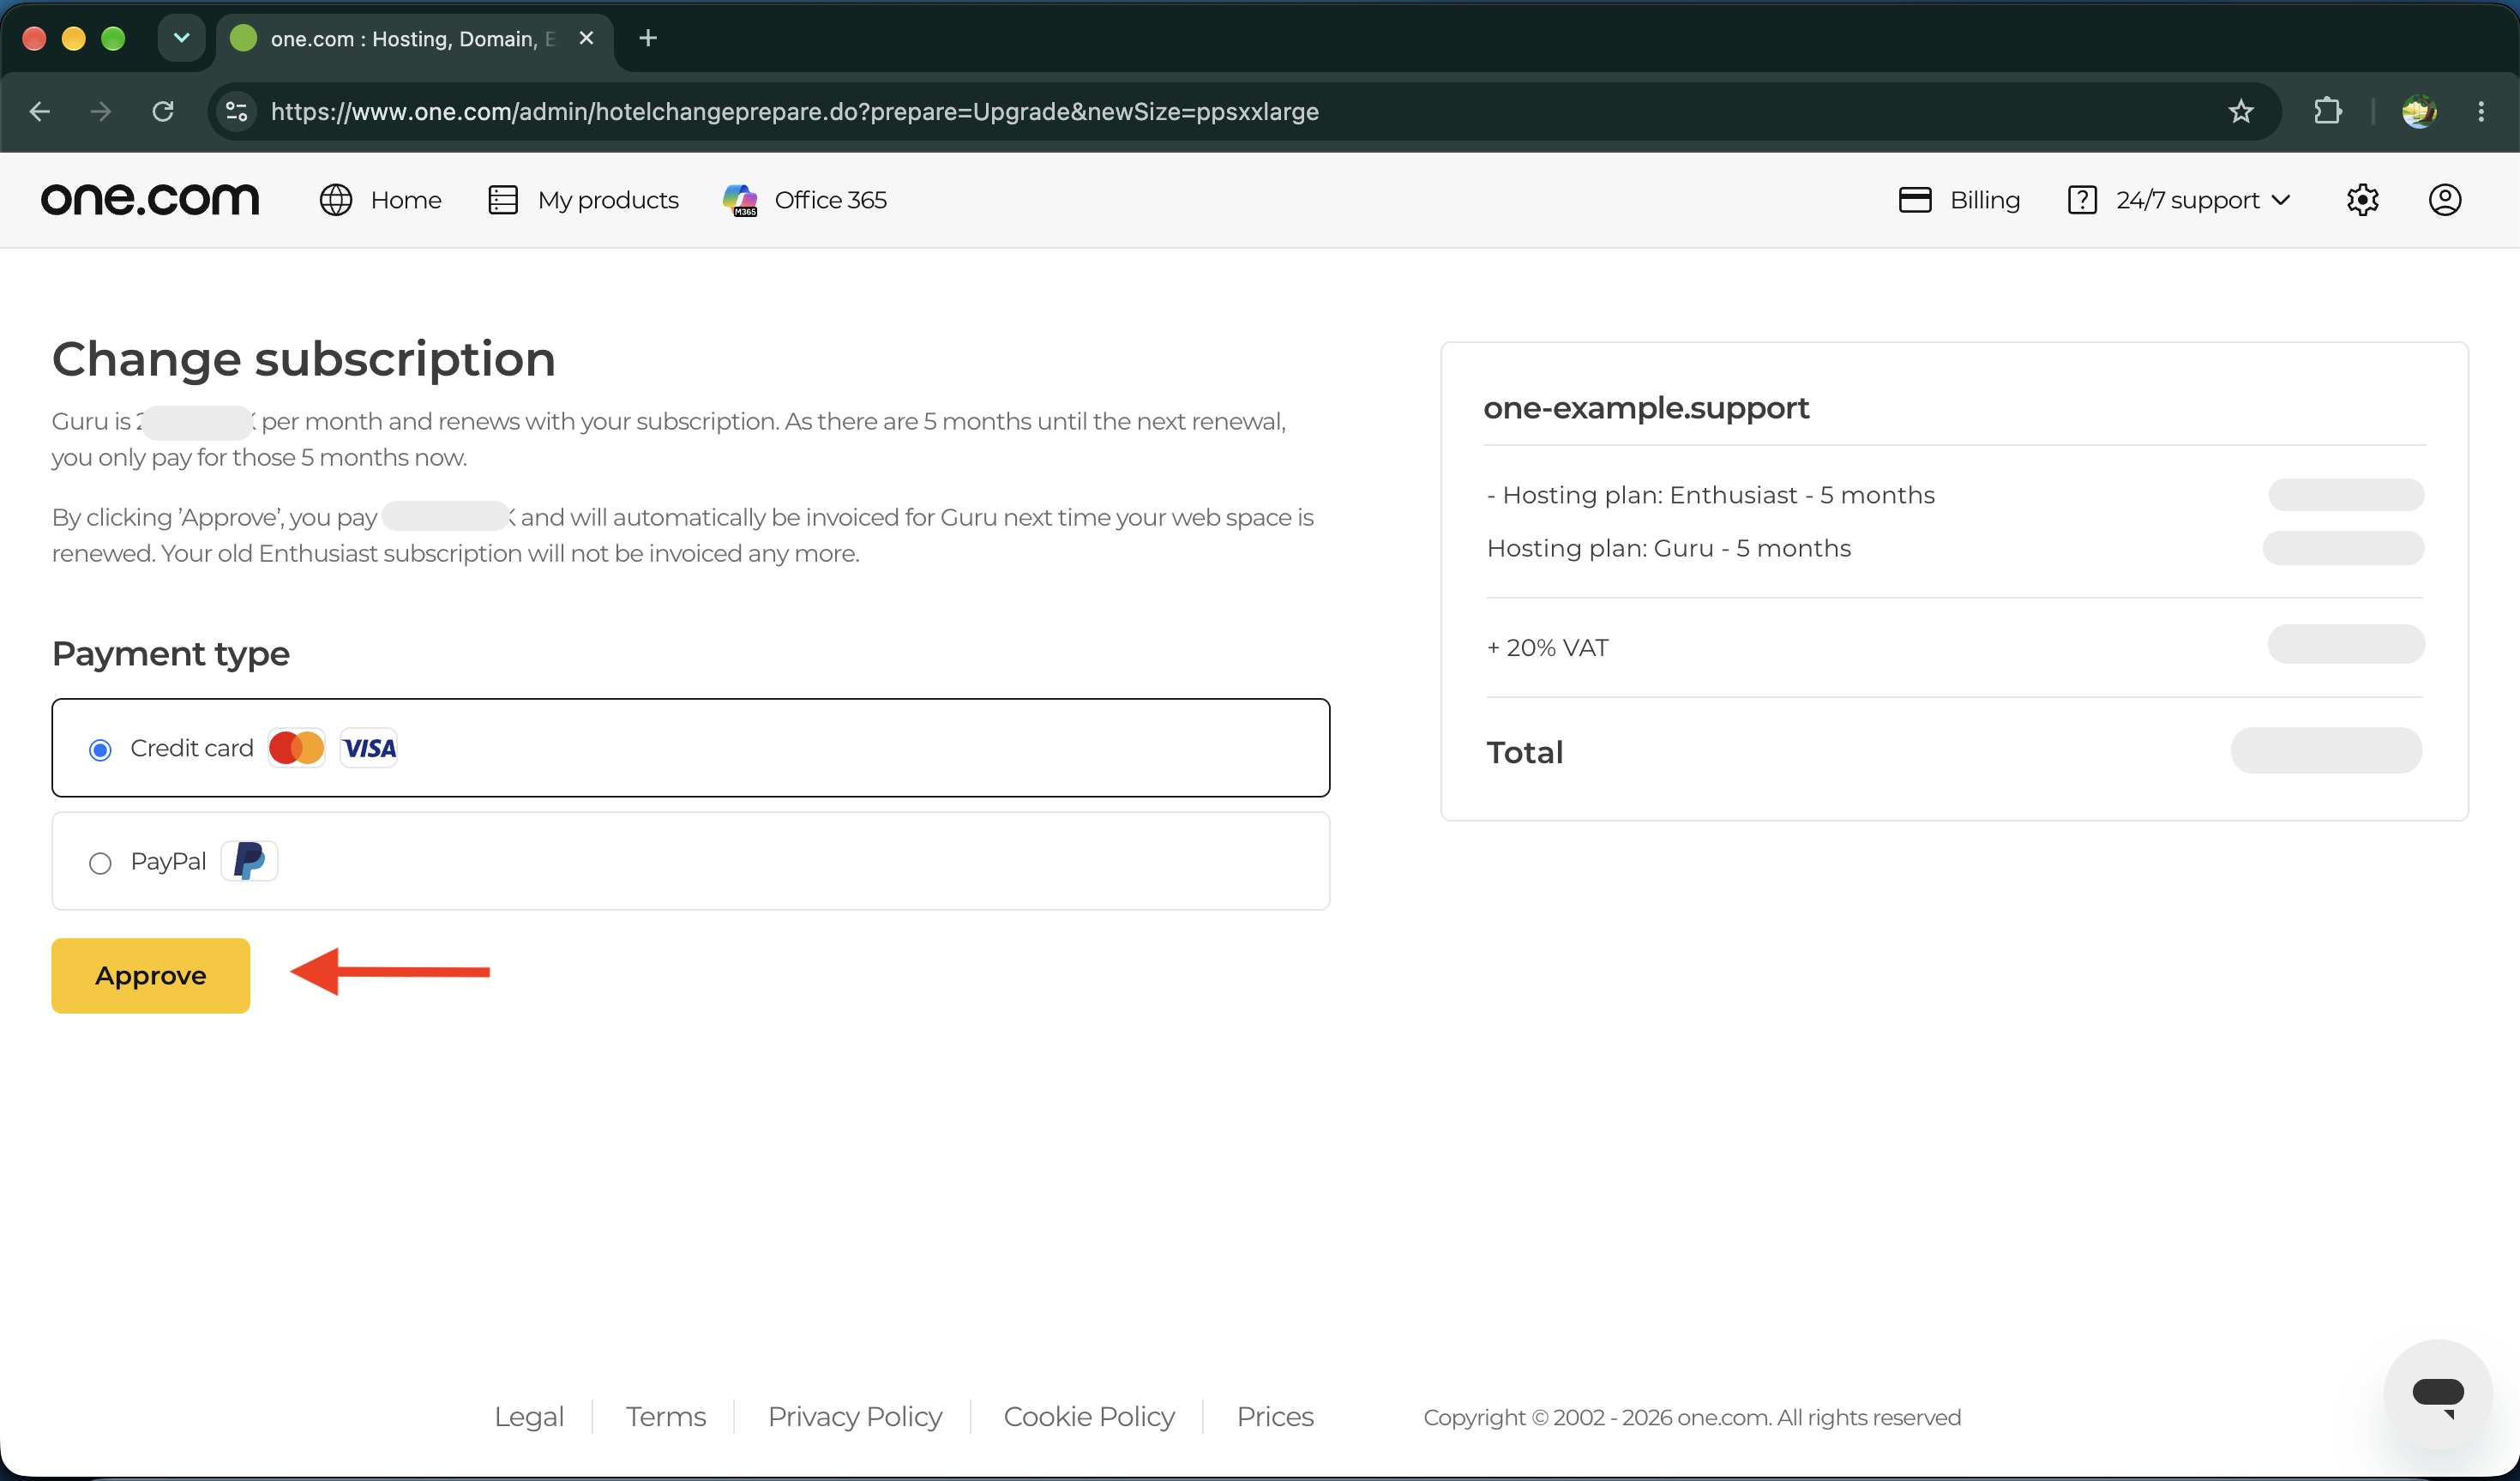Click '- Hosting plan: Enthusiast - 5 months' line
The height and width of the screenshot is (1481, 2520).
click(x=1711, y=495)
